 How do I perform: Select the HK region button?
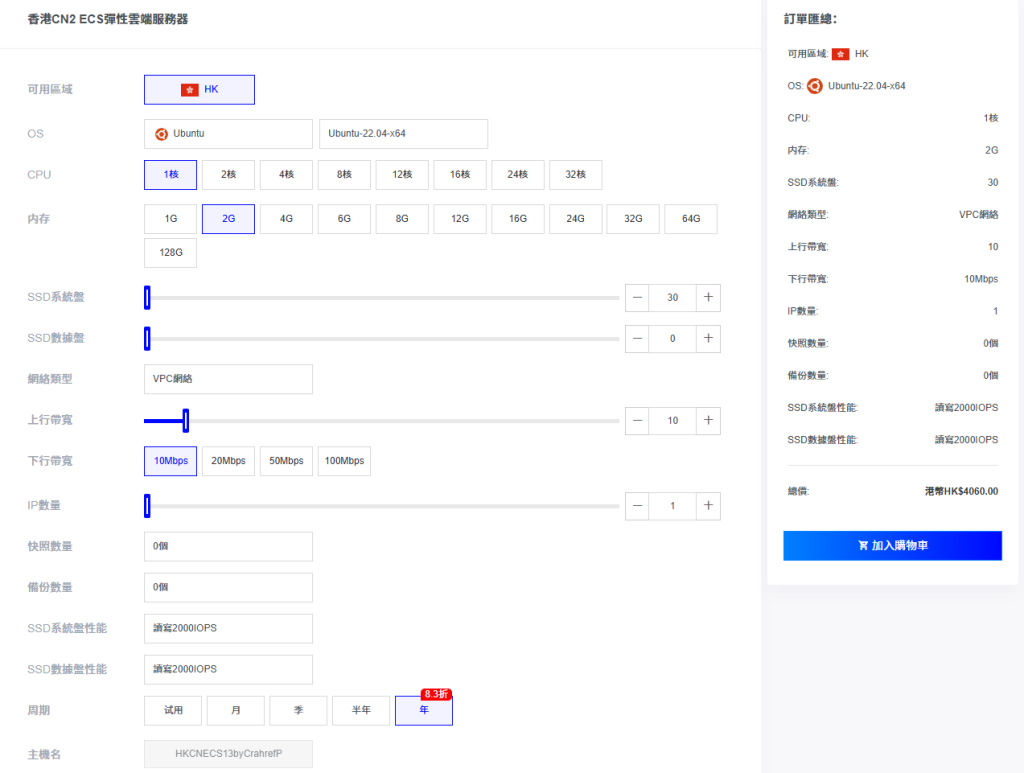[x=199, y=90]
